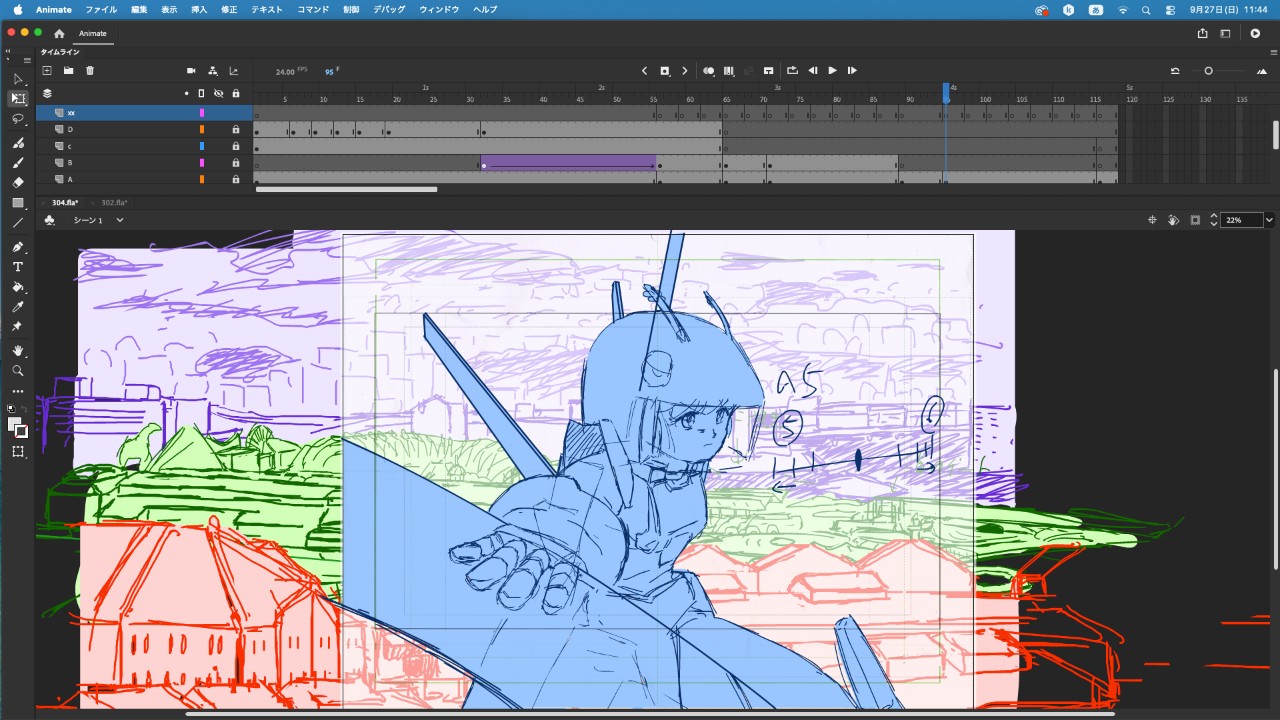This screenshot has height=720, width=1280.
Task: Expand more tools ellipsis in toolbar
Action: pyautogui.click(x=18, y=391)
